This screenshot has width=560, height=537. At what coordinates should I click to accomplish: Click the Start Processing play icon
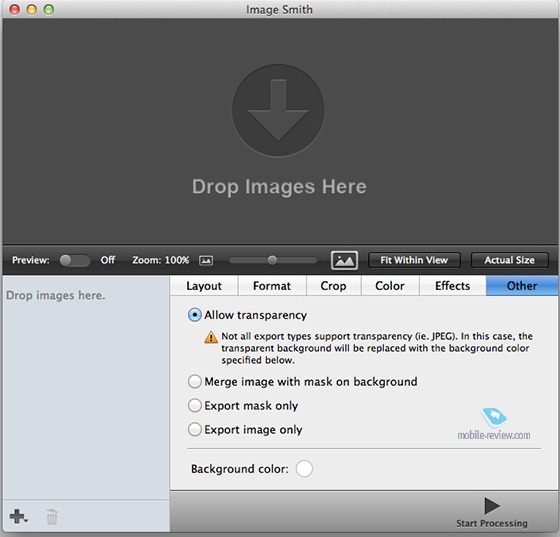click(492, 506)
